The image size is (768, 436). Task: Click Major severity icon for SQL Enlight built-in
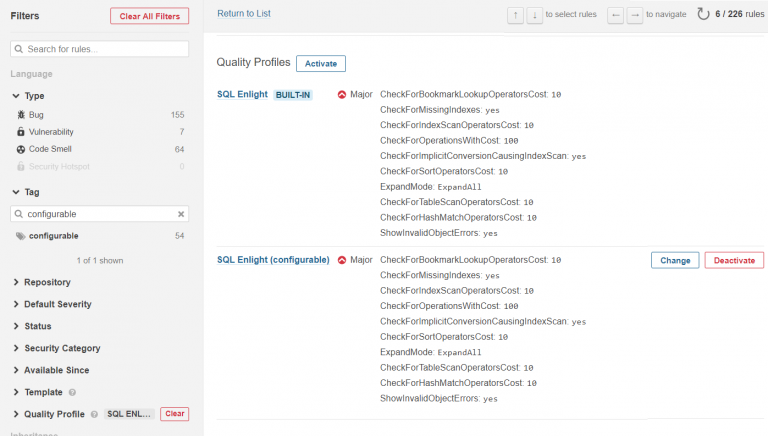(x=342, y=95)
